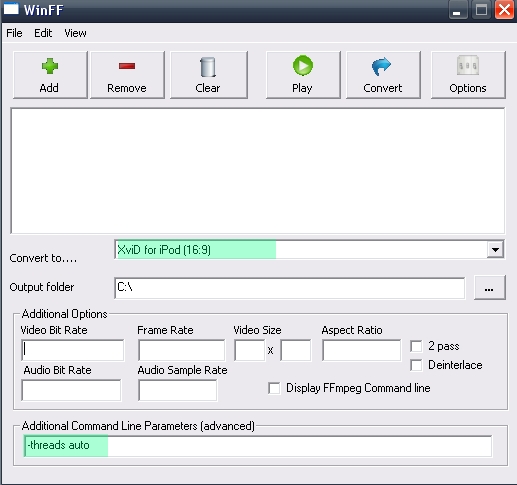Click the green Play icon
This screenshot has width=517, height=485.
pos(303,65)
